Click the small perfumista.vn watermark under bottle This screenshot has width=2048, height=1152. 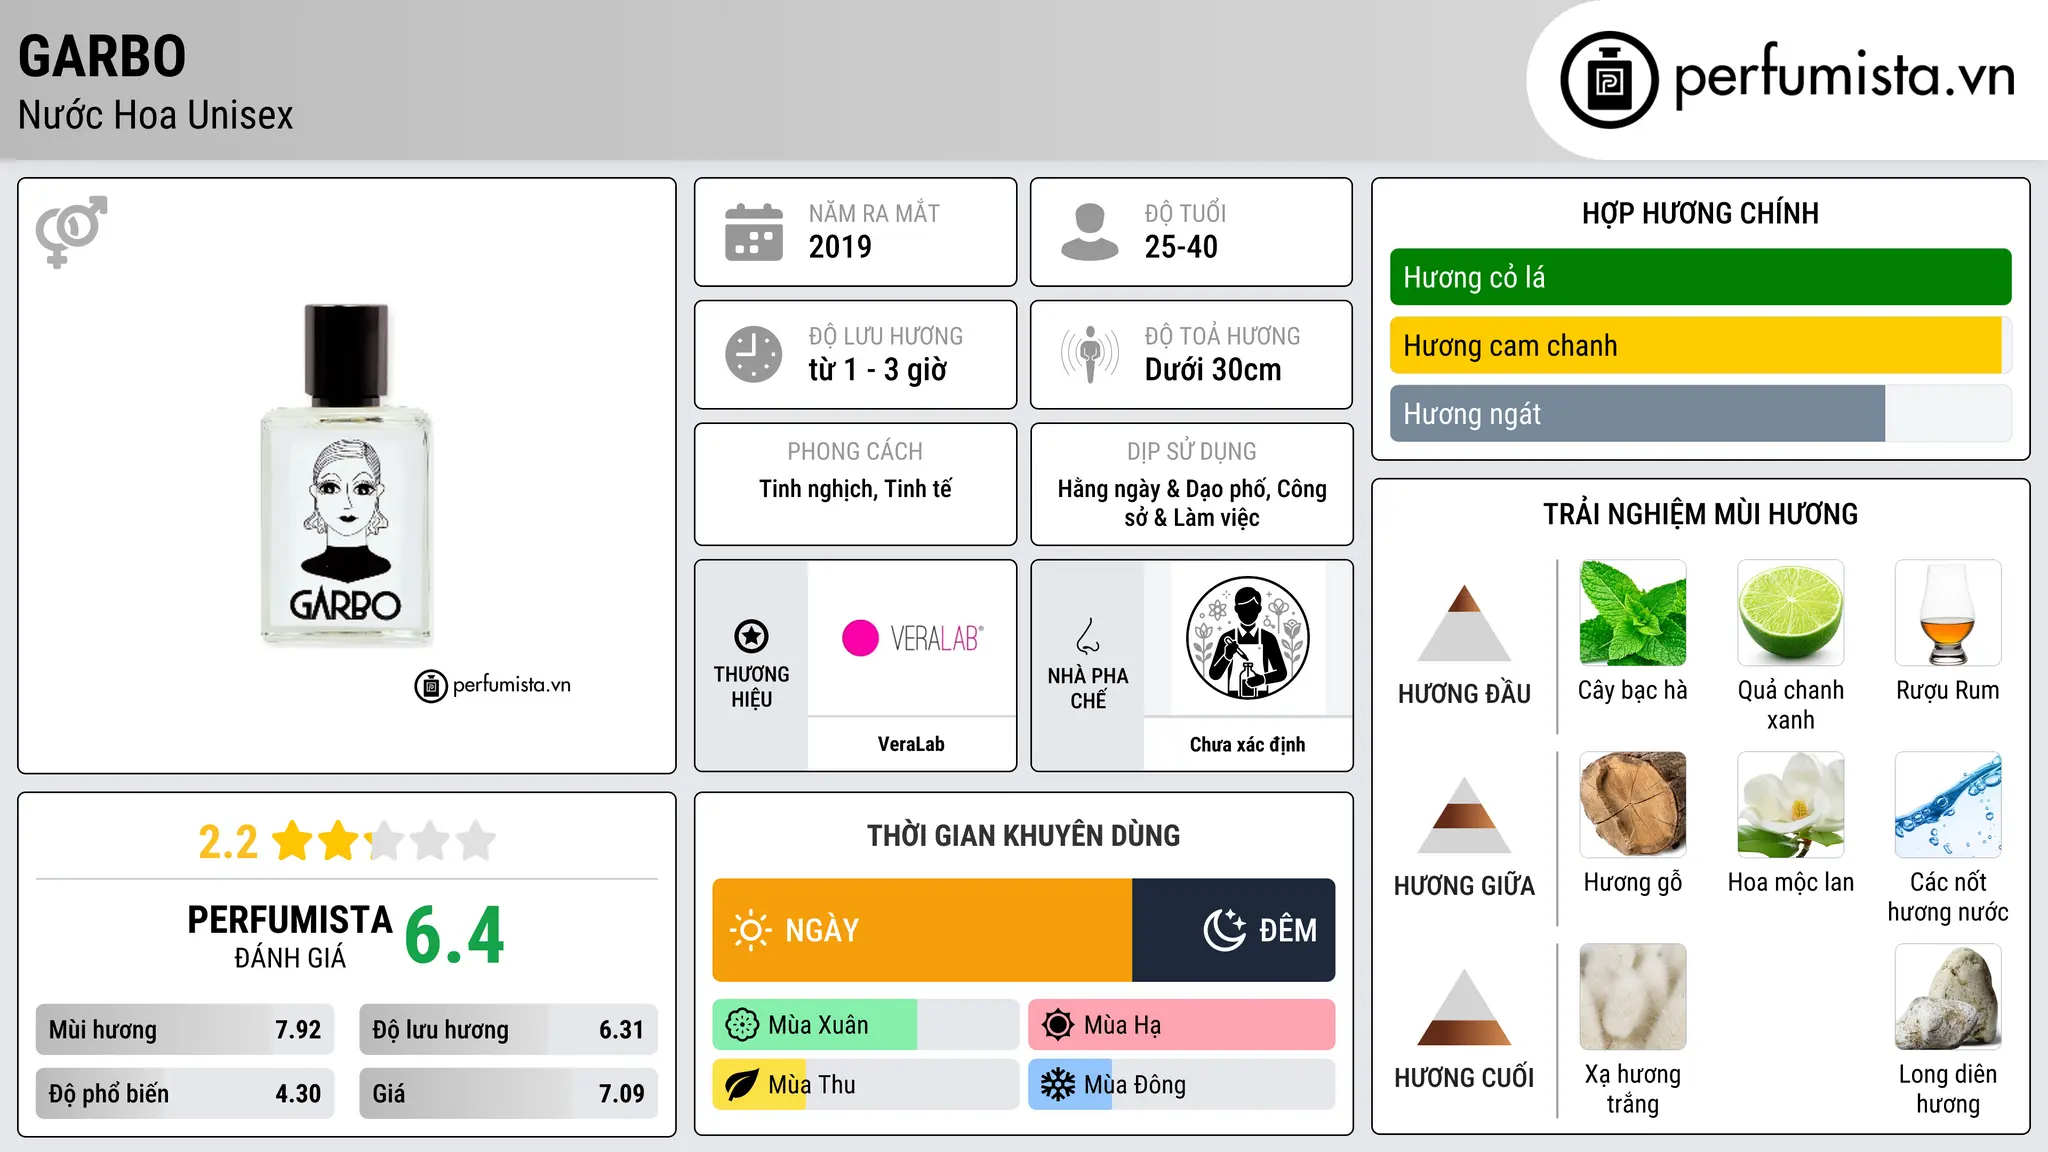tap(493, 686)
